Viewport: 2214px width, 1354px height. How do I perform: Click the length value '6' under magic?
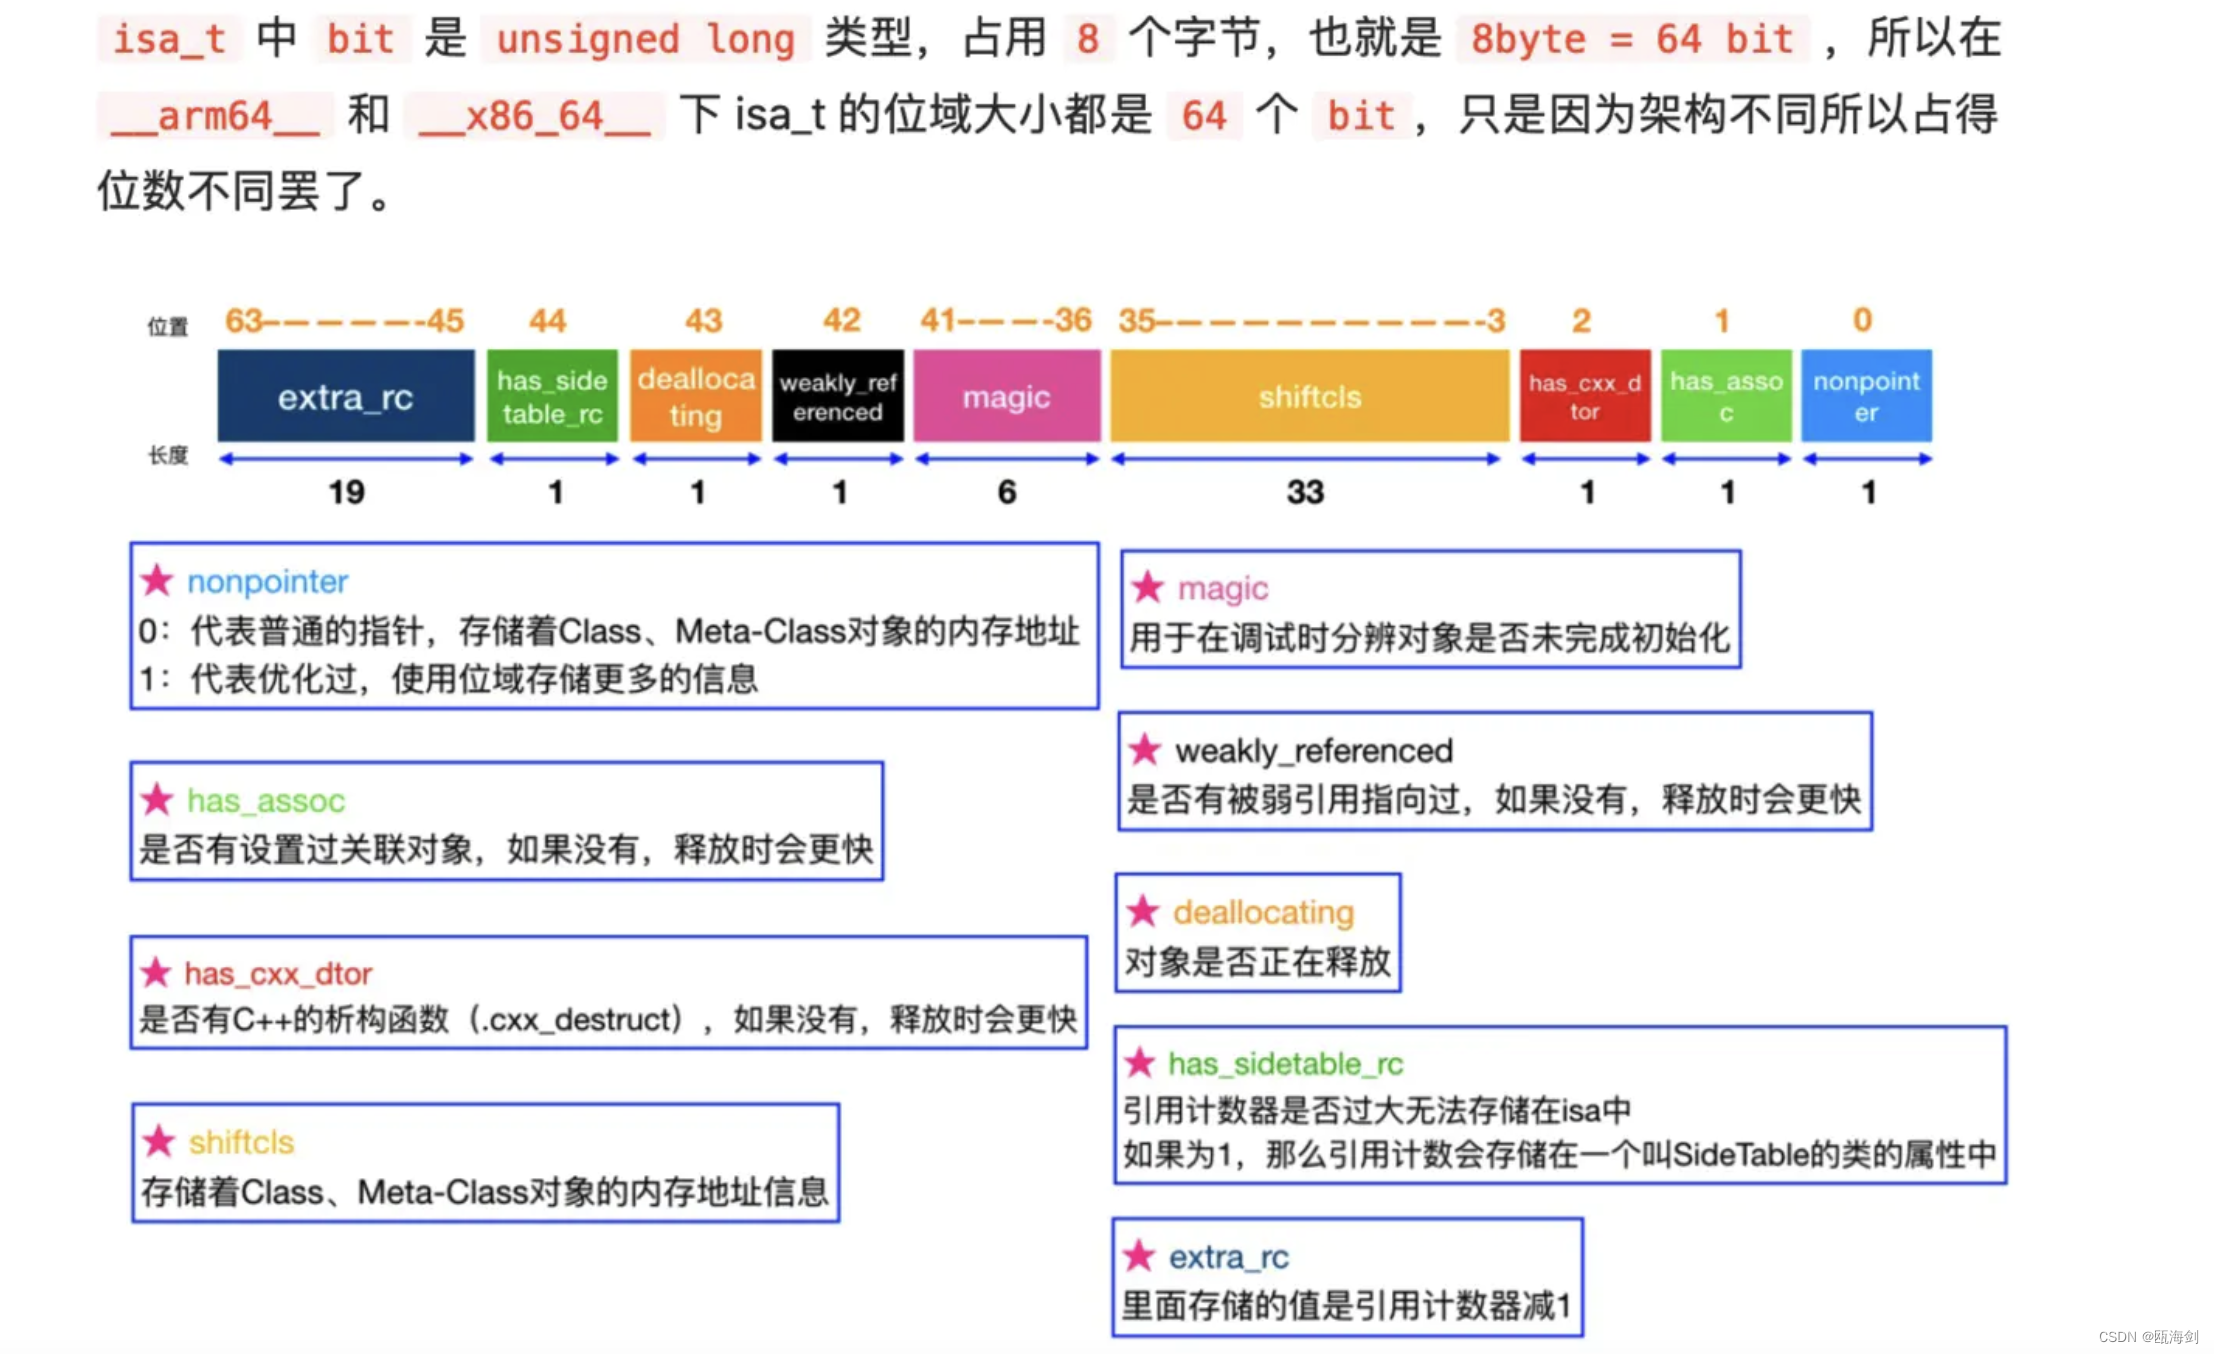(x=1007, y=492)
